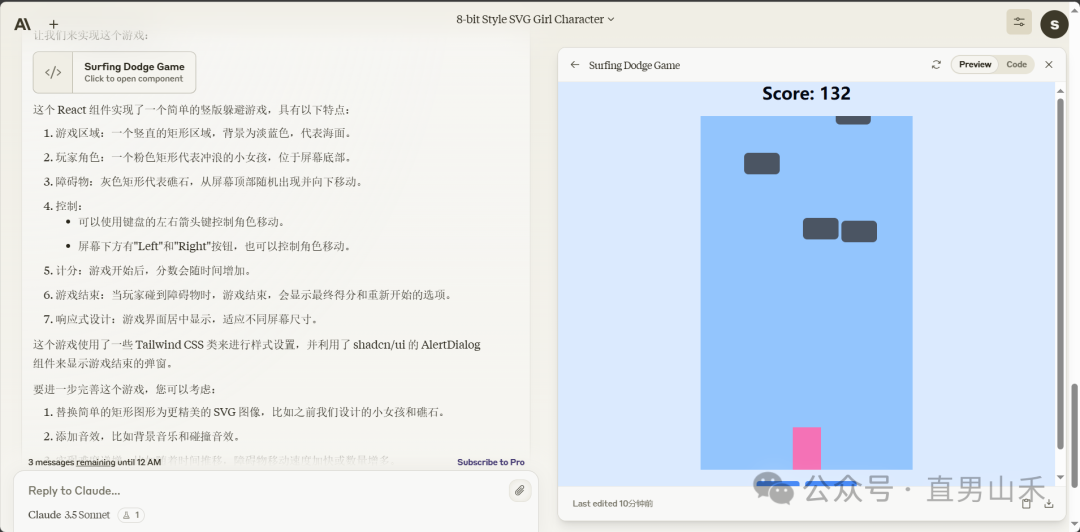Open the Surfing Dodge Game component card
Image resolution: width=1080 pixels, height=532 pixels.
click(x=115, y=72)
